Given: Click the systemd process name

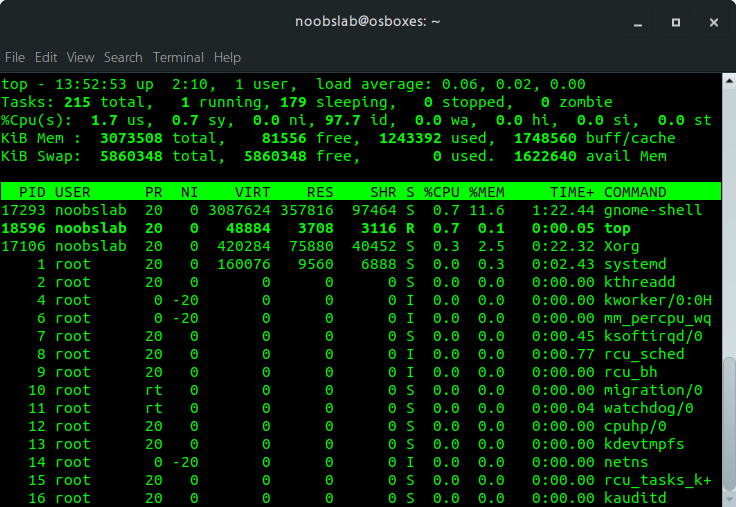Looking at the screenshot, I should [635, 264].
